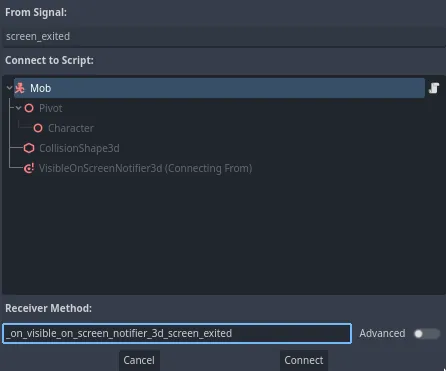Screen dimensions: 446x371
Task: Click the From Signal screen_exited field
Action: coord(224,36)
